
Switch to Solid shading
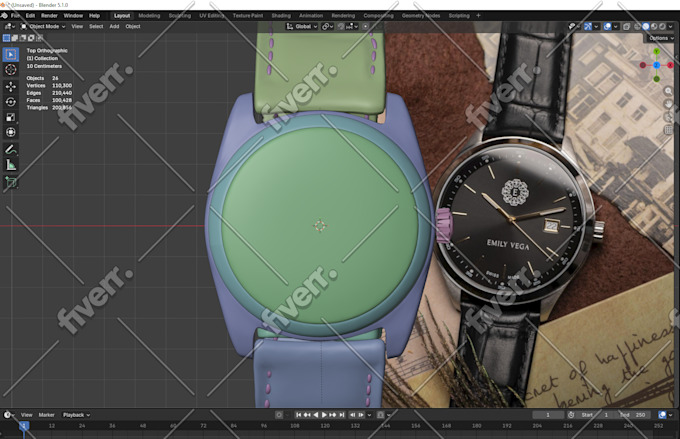(x=646, y=26)
